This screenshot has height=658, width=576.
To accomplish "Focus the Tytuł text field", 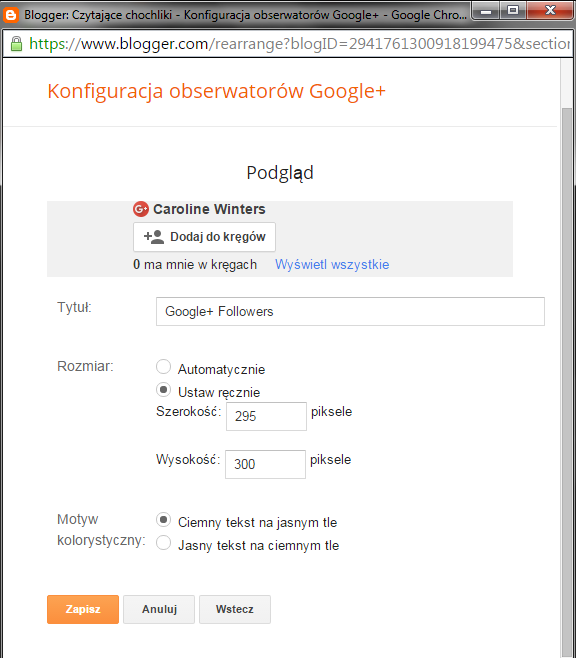I will pyautogui.click(x=350, y=311).
